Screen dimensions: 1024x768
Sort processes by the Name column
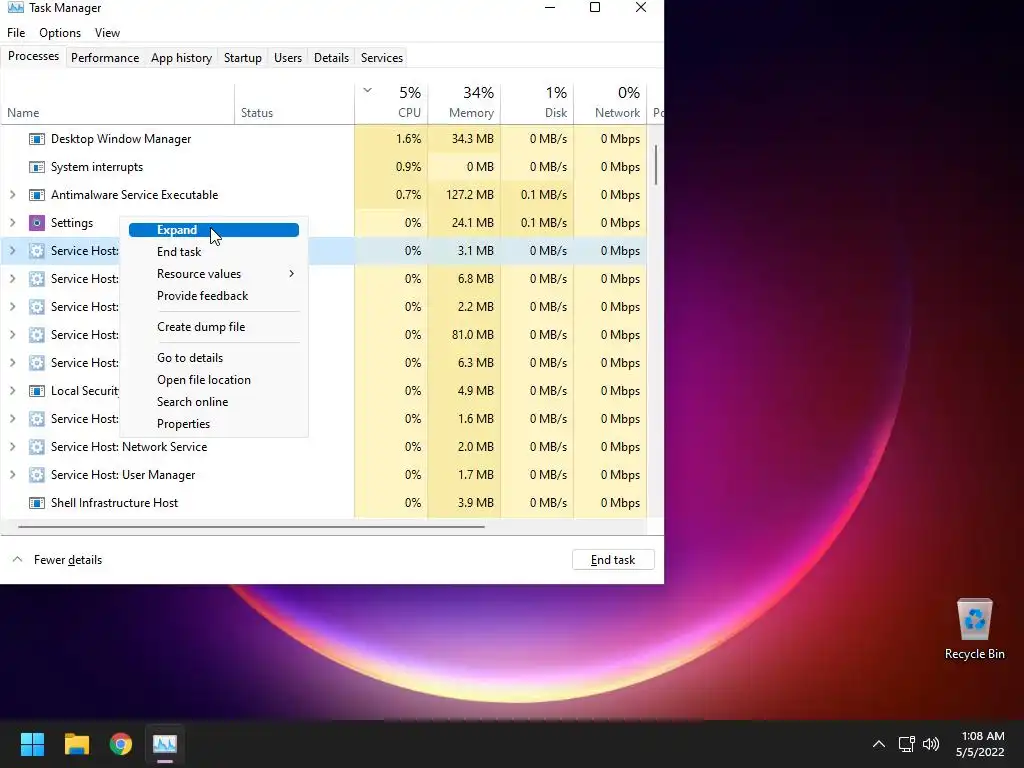(x=118, y=103)
